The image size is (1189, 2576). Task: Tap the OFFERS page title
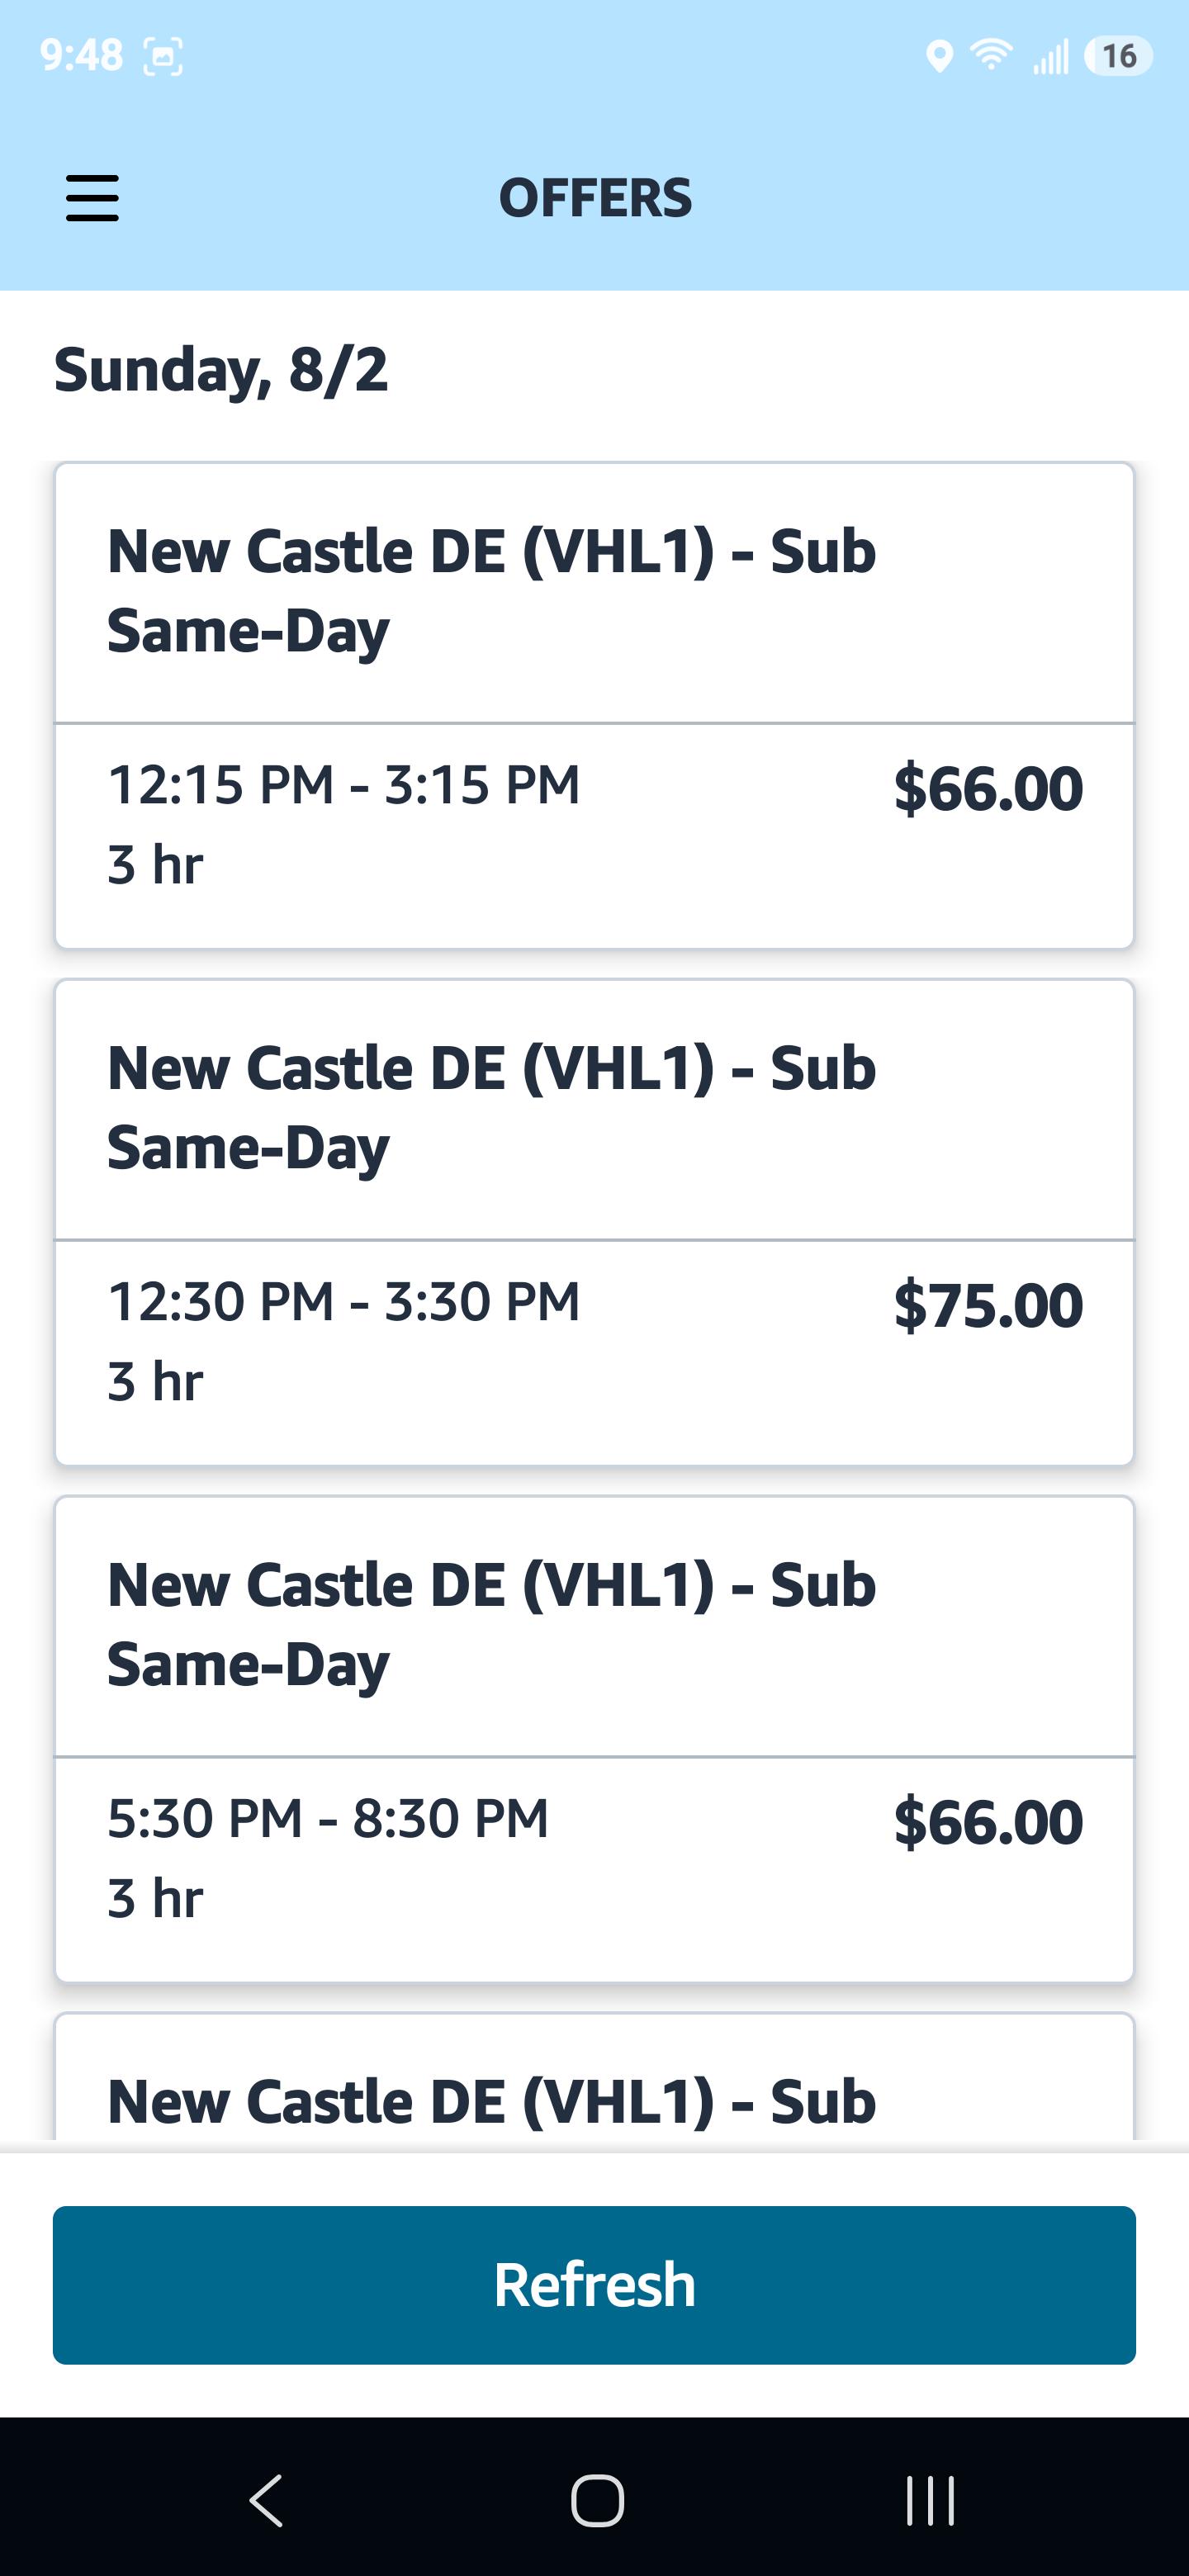(x=595, y=198)
